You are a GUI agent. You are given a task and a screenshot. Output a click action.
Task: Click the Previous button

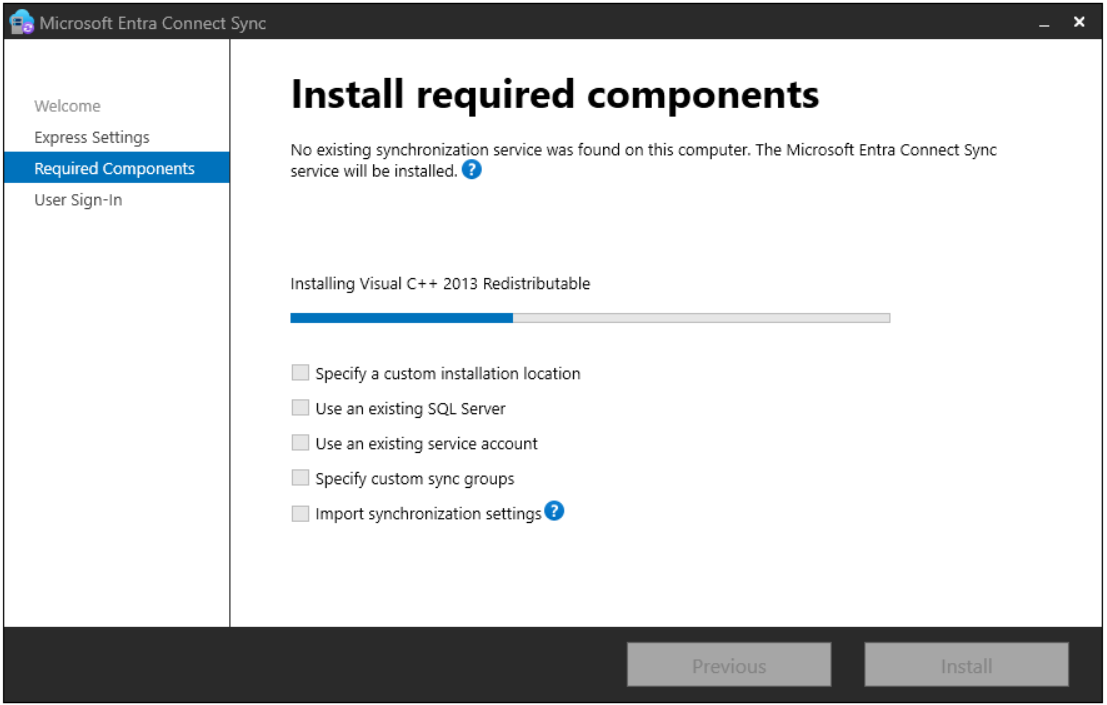[x=729, y=665]
